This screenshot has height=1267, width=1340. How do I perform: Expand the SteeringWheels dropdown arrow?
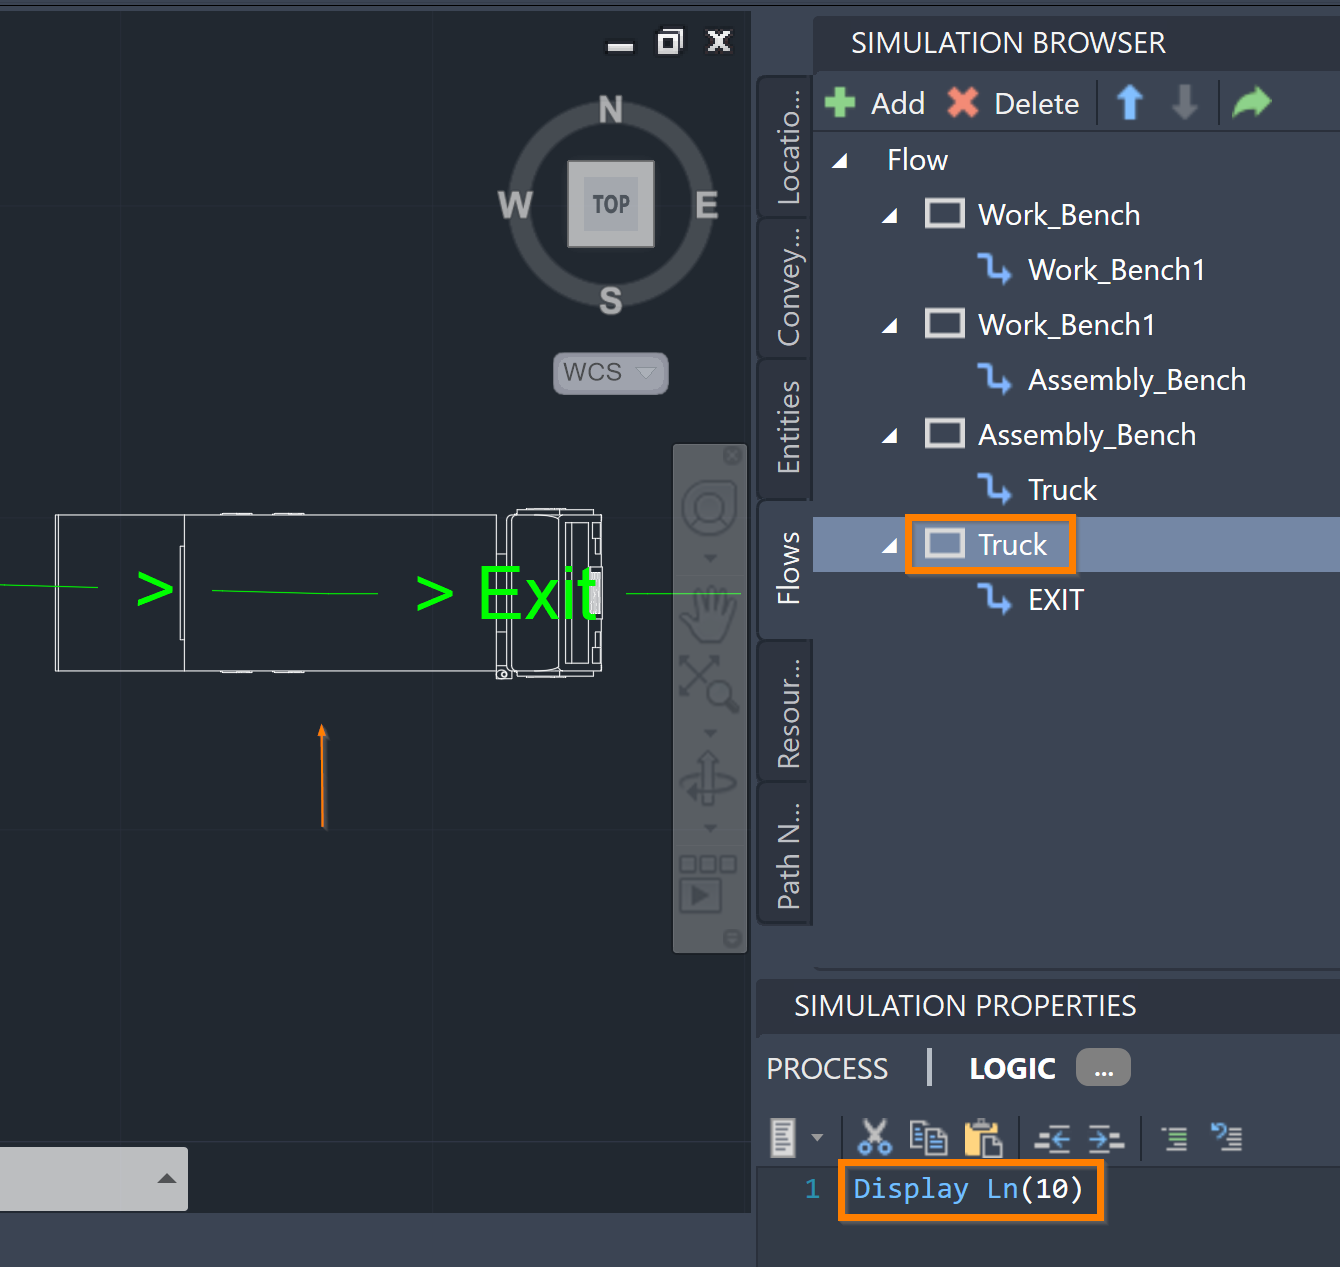(x=710, y=558)
